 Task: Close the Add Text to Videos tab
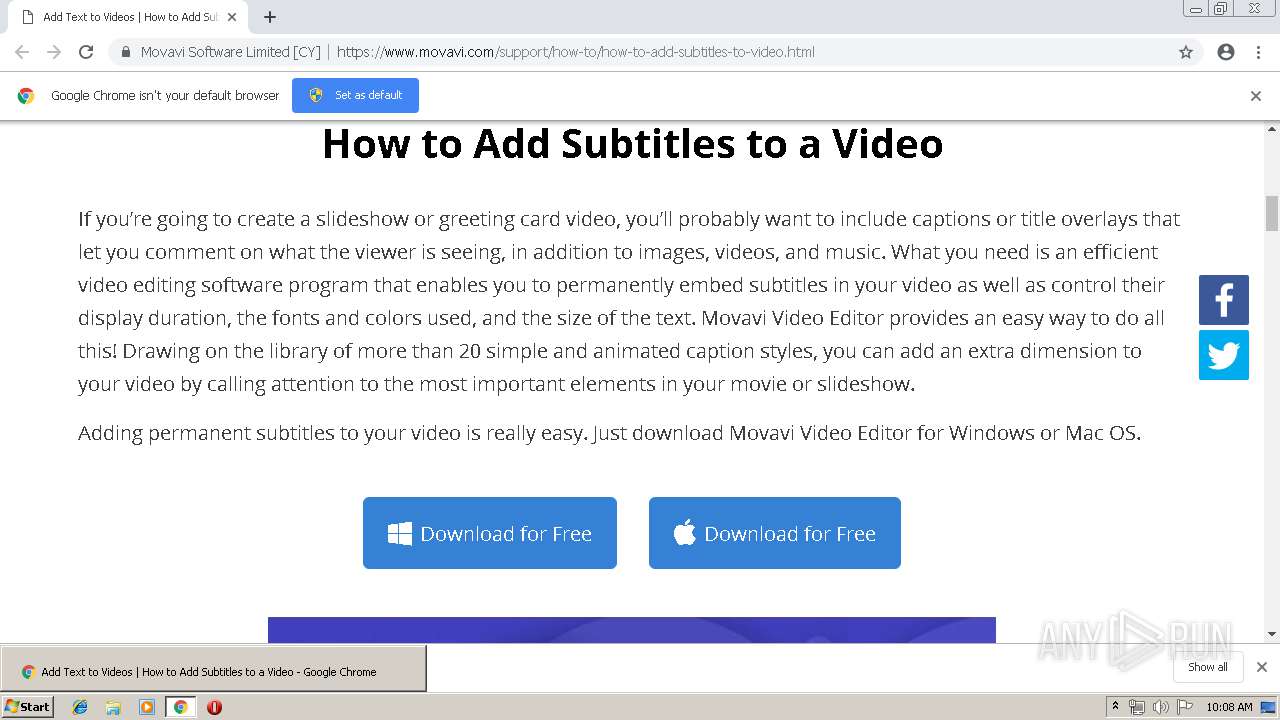point(232,17)
